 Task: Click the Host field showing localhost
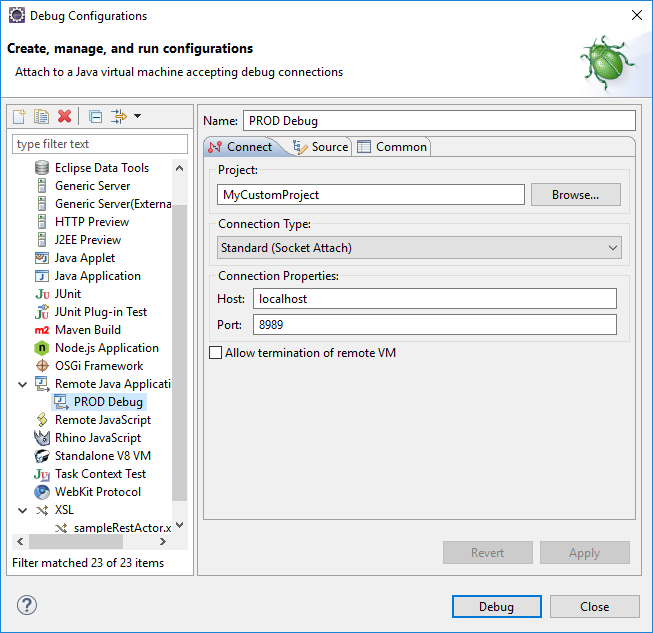pos(435,299)
